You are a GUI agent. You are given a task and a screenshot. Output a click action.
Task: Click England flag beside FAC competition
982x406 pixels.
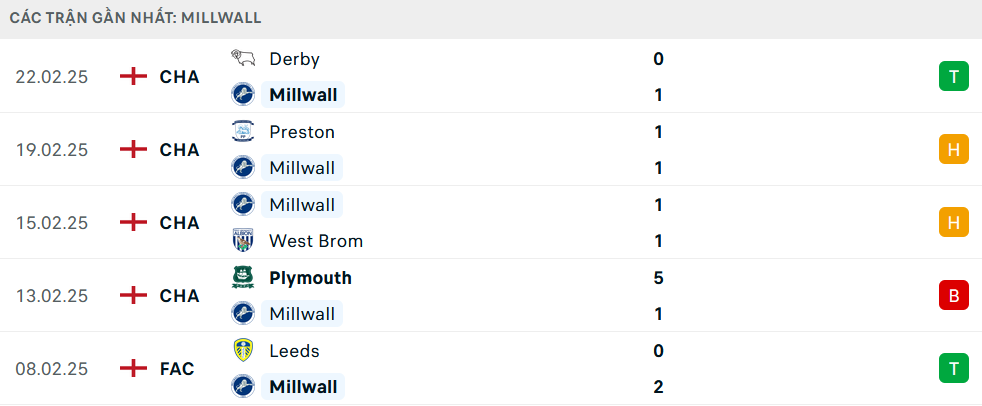[133, 369]
